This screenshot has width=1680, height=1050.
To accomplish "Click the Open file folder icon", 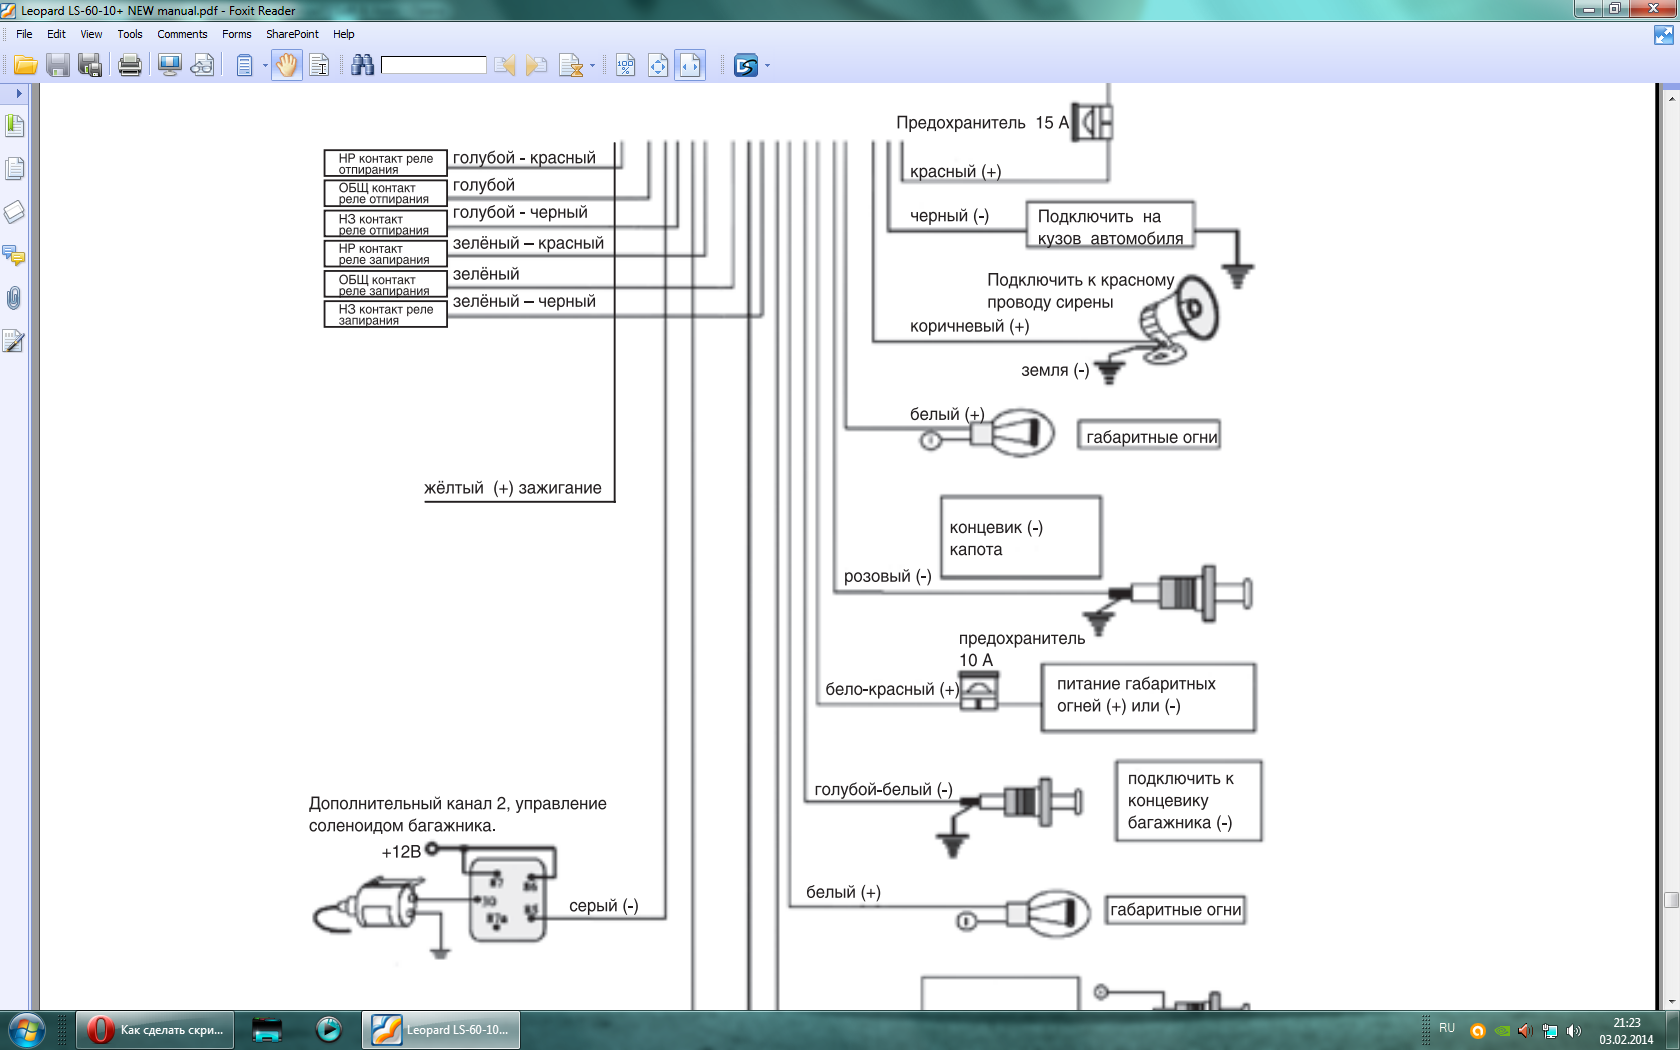I will click(x=25, y=66).
